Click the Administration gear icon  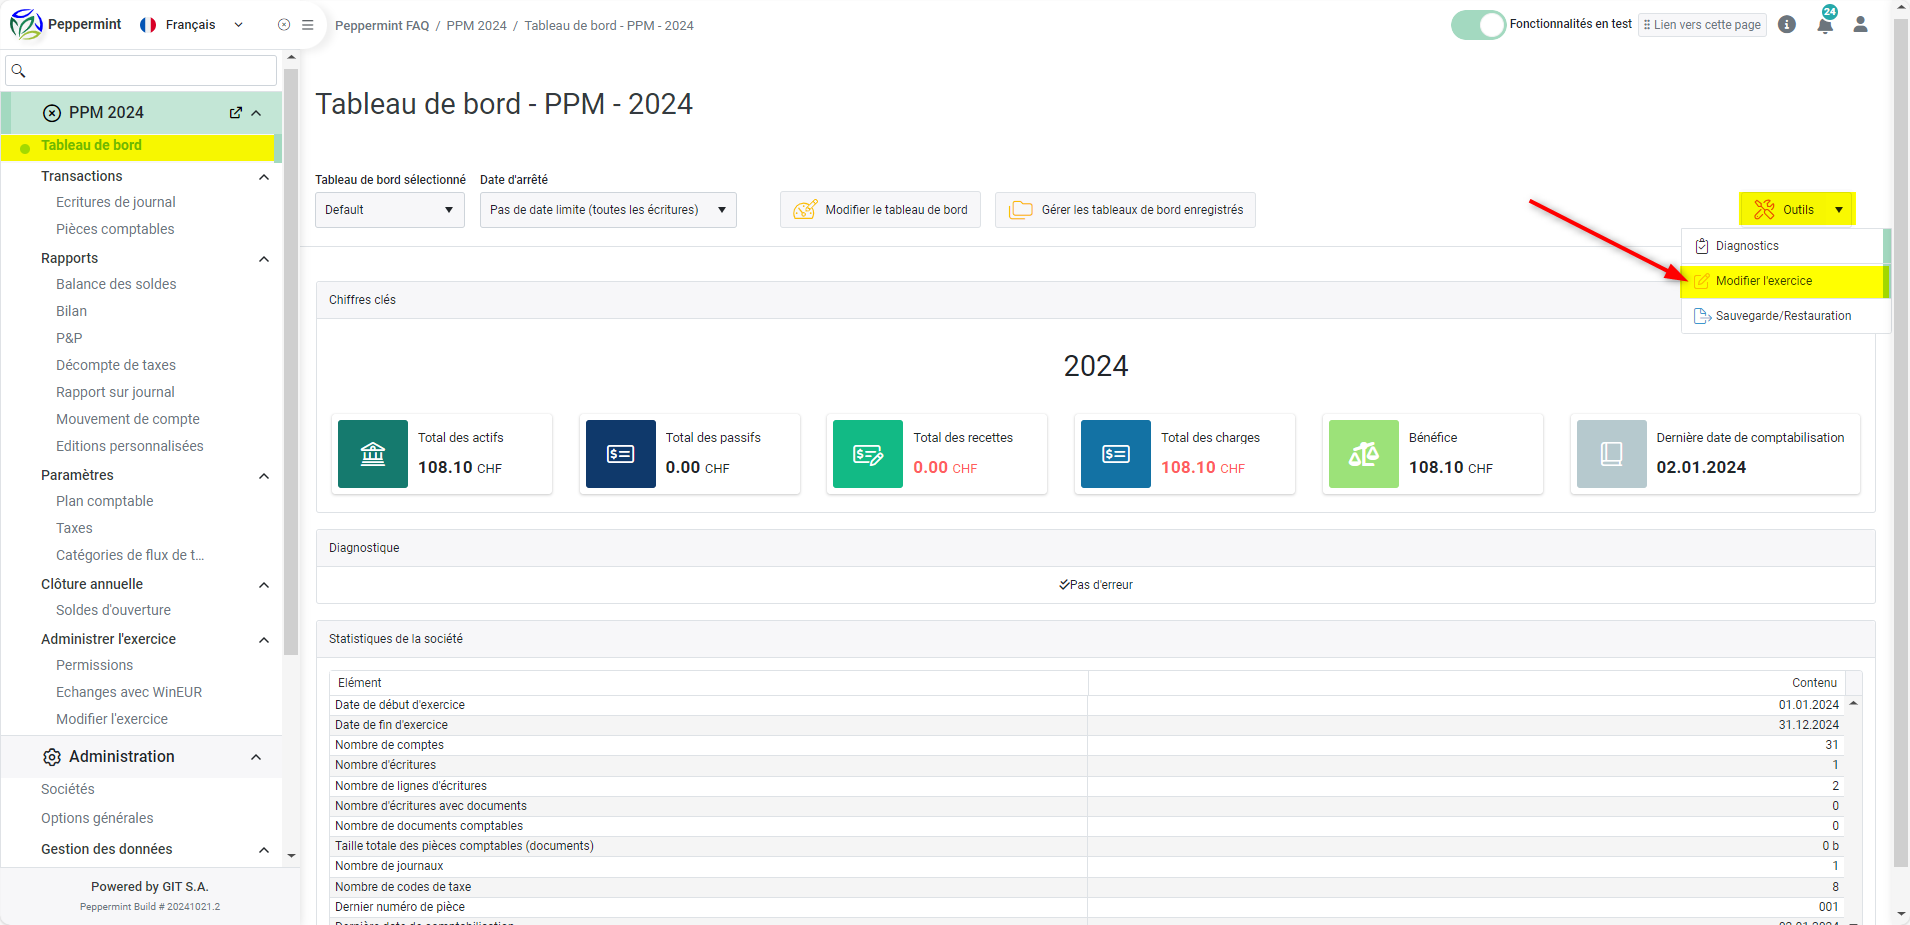tap(52, 757)
